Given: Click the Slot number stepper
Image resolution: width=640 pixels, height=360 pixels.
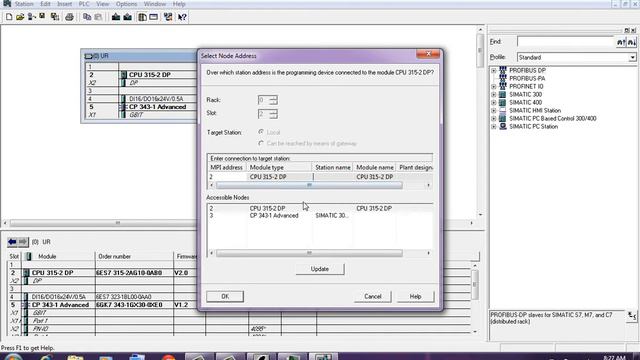Looking at the screenshot, I should (x=273, y=114).
